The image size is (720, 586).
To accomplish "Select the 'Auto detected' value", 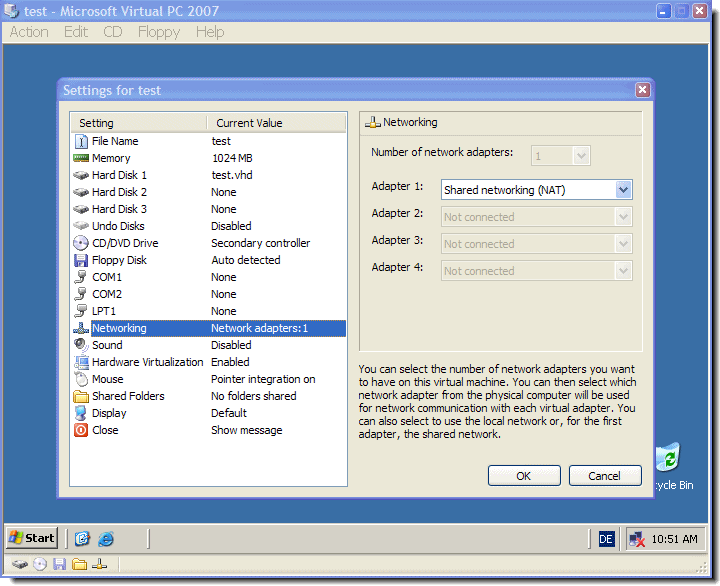I will (x=246, y=260).
